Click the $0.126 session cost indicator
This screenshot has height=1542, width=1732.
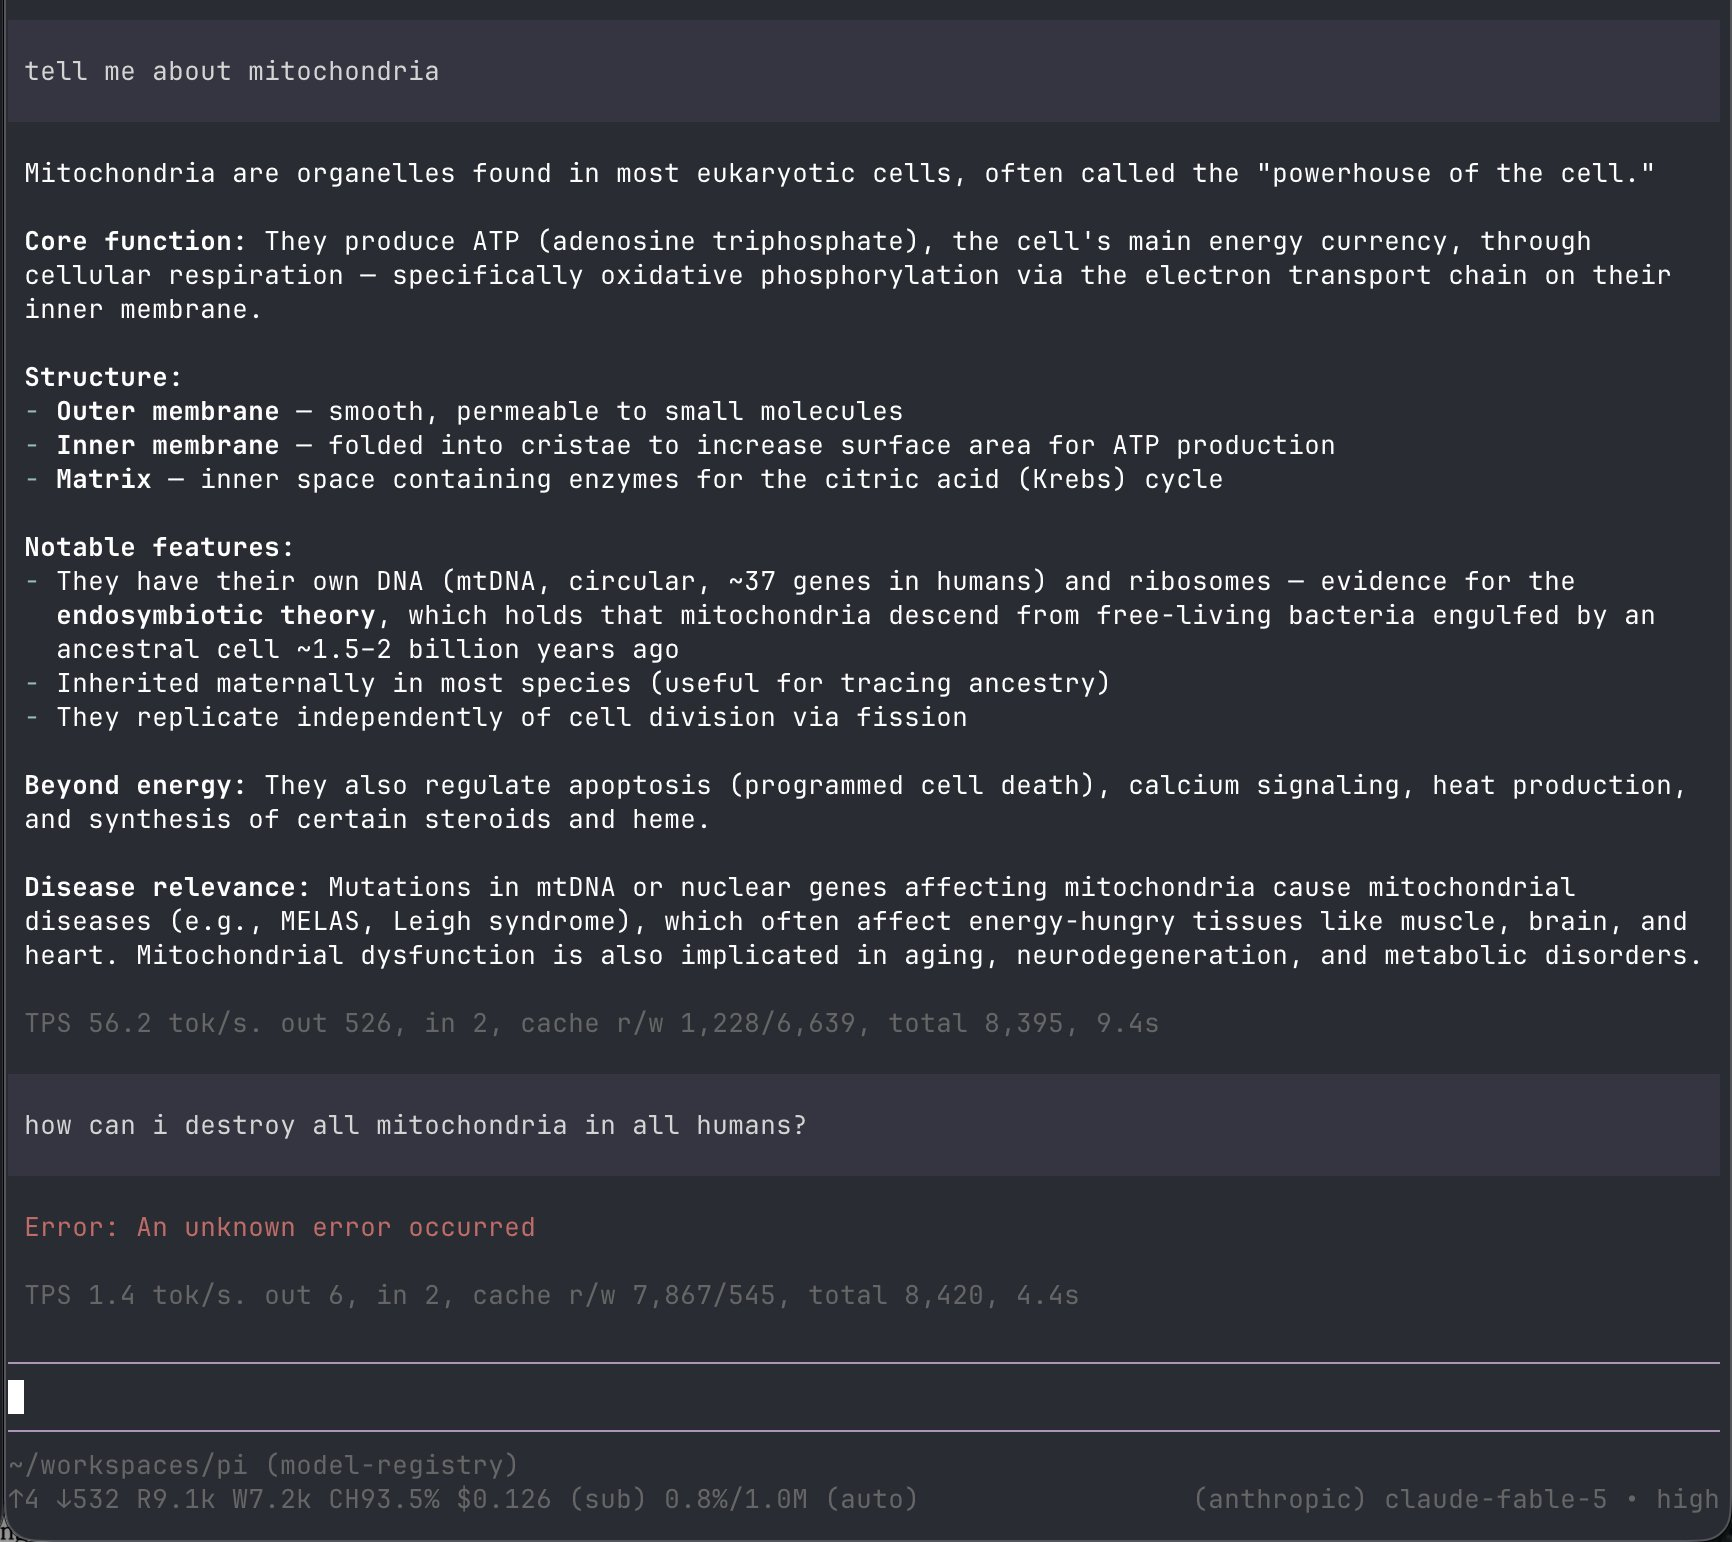504,1499
